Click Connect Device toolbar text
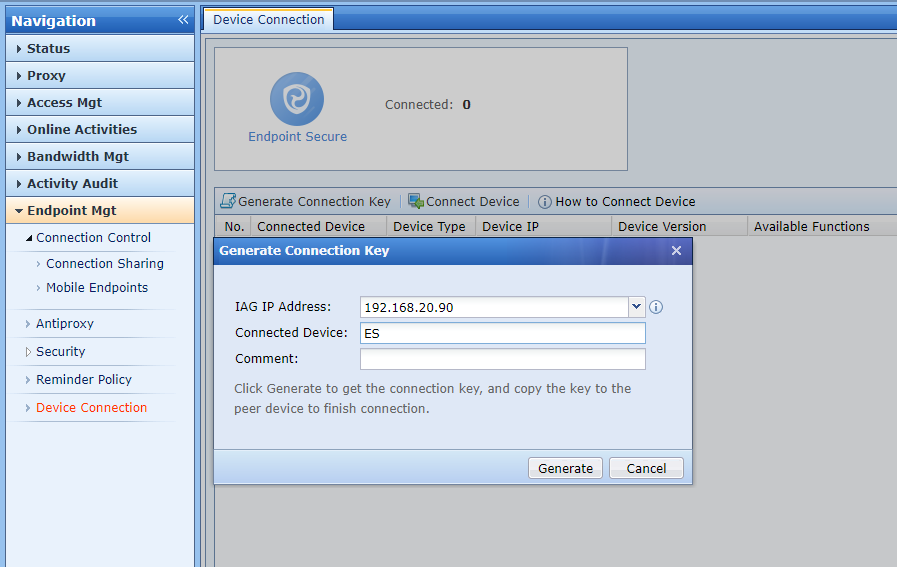897x567 pixels. [x=473, y=201]
